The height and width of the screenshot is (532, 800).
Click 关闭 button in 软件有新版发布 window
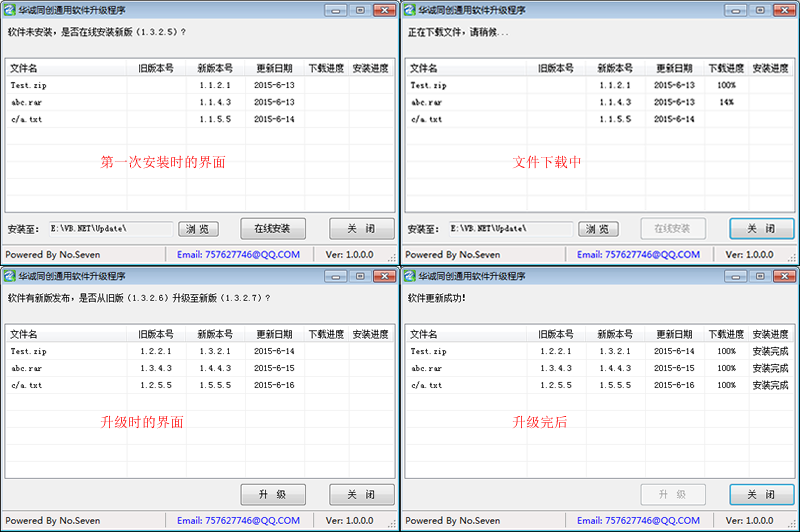click(x=362, y=494)
